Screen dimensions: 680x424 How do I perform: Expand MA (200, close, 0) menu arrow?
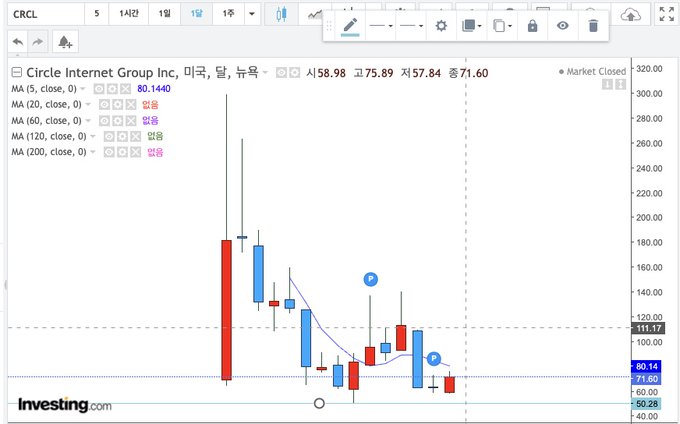pos(93,152)
